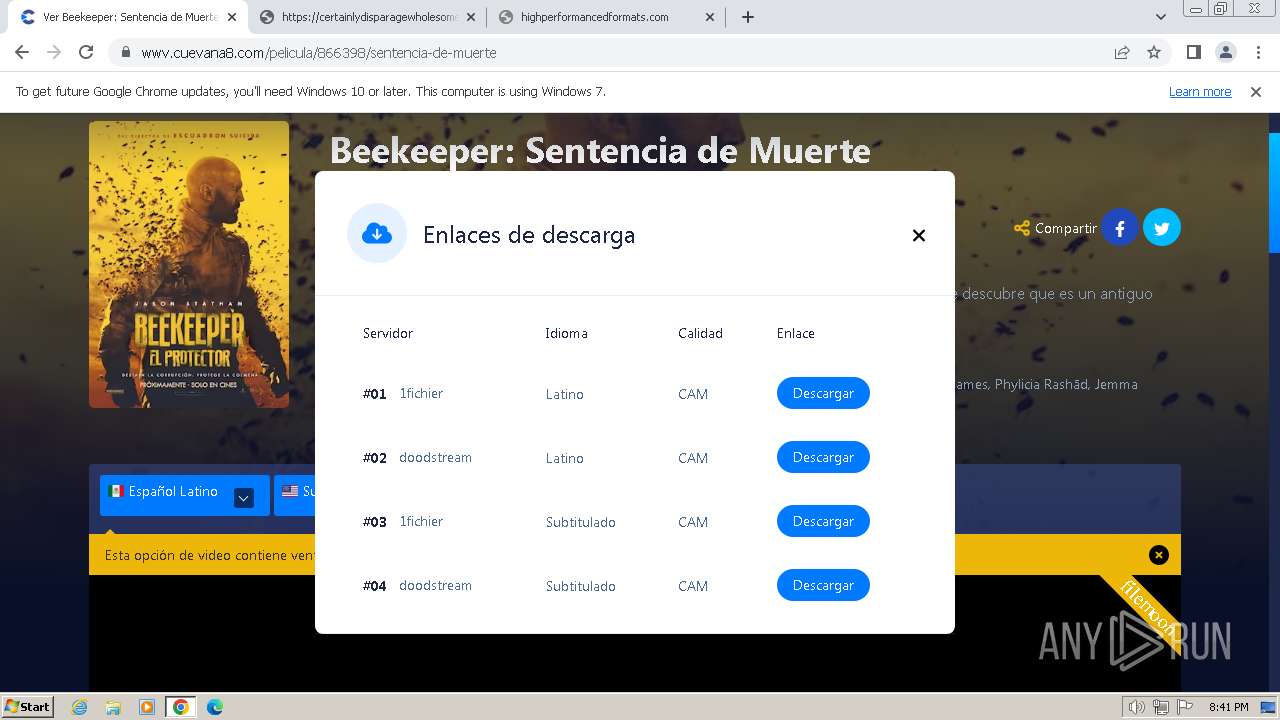Click the cloud download icon in dialog header

[x=377, y=233]
